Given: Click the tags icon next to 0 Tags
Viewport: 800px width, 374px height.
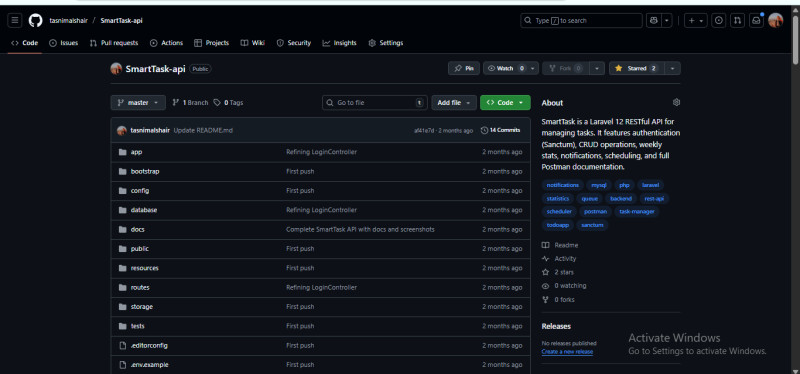Looking at the screenshot, I should 217,103.
